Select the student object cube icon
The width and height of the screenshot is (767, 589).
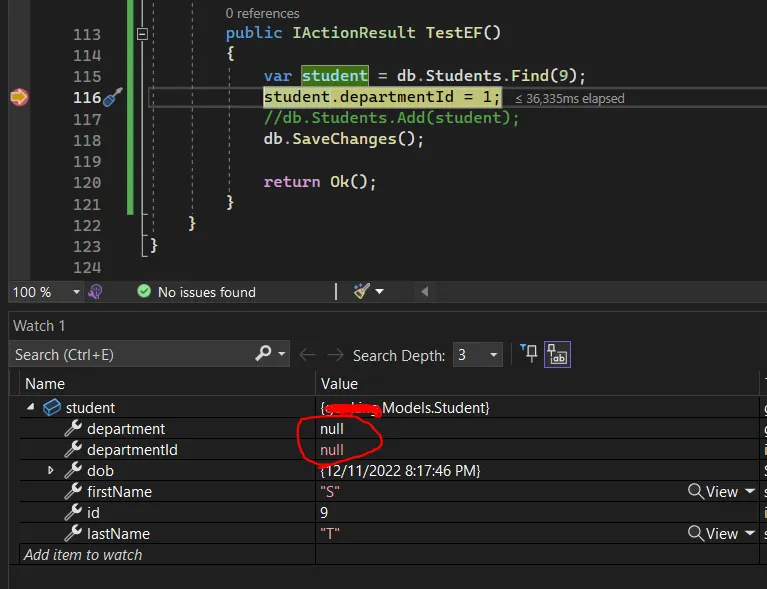coord(52,407)
